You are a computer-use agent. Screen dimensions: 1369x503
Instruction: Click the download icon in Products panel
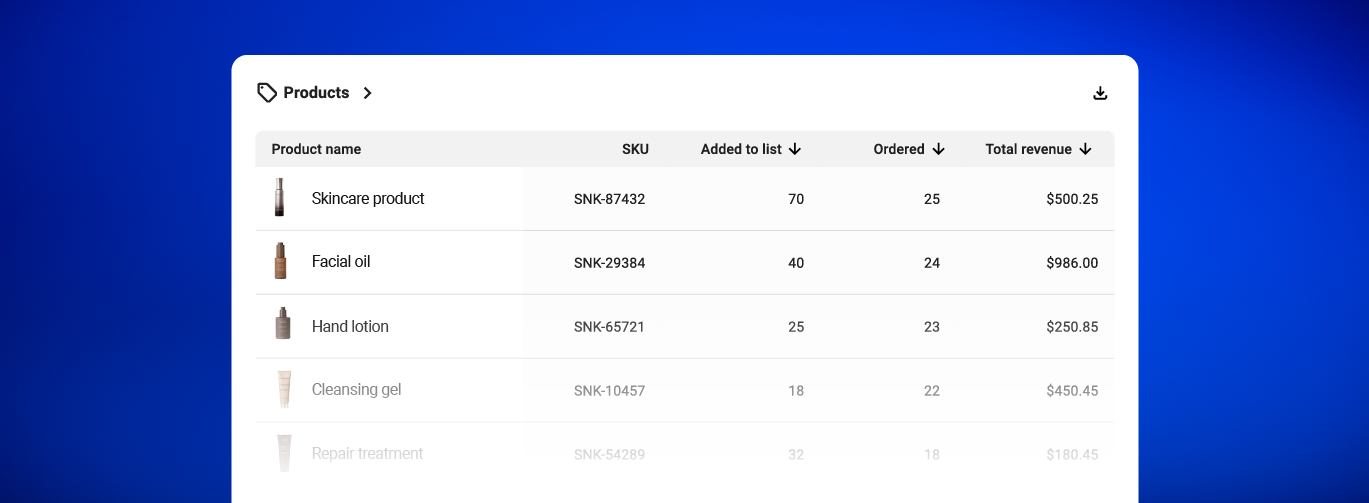click(x=1100, y=93)
